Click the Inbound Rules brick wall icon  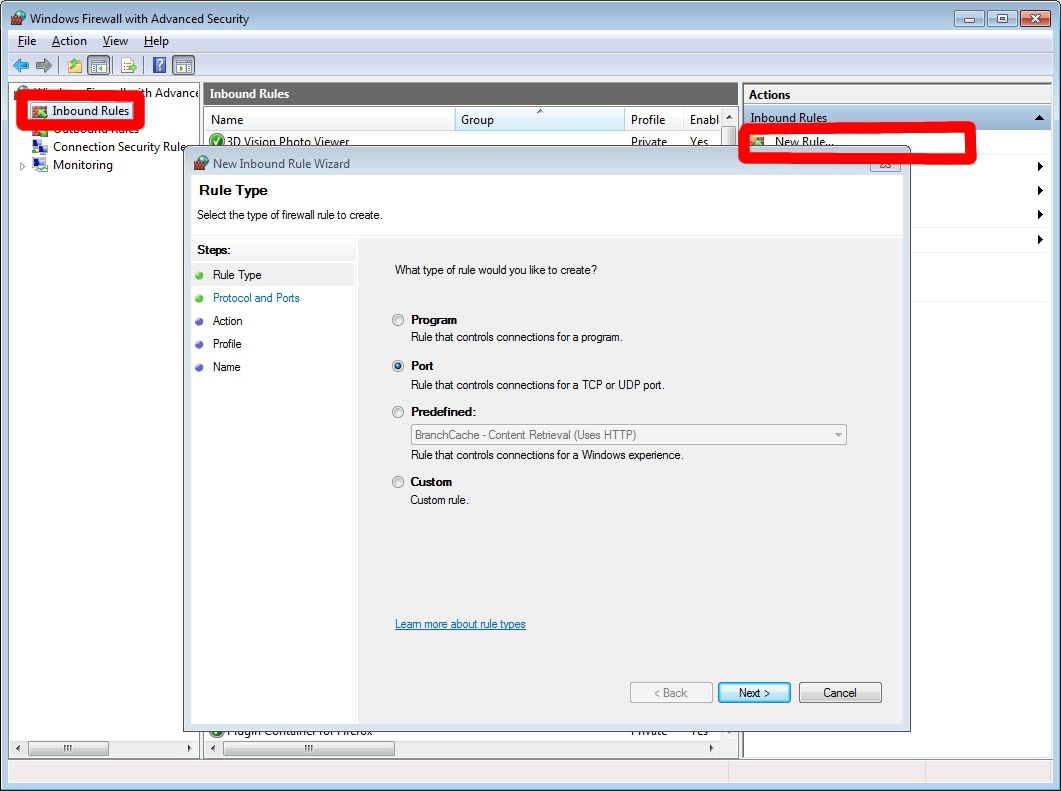coord(40,111)
